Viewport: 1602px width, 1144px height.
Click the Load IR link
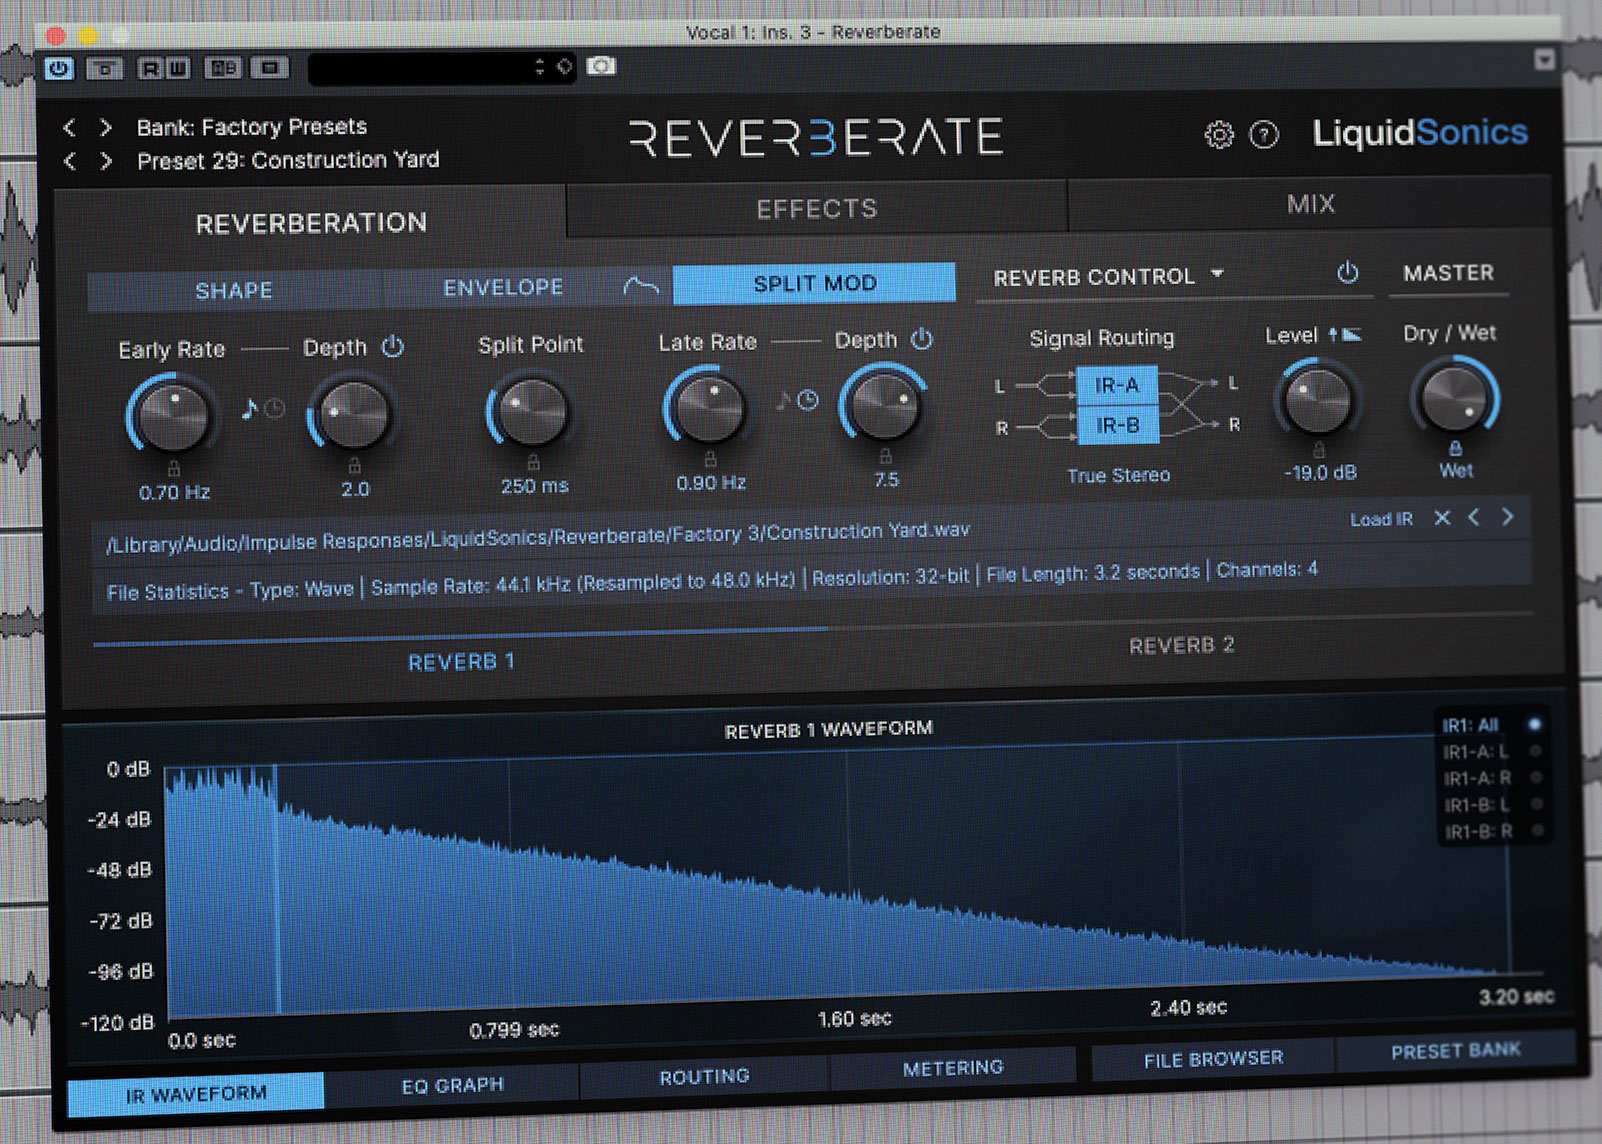coord(1381,519)
